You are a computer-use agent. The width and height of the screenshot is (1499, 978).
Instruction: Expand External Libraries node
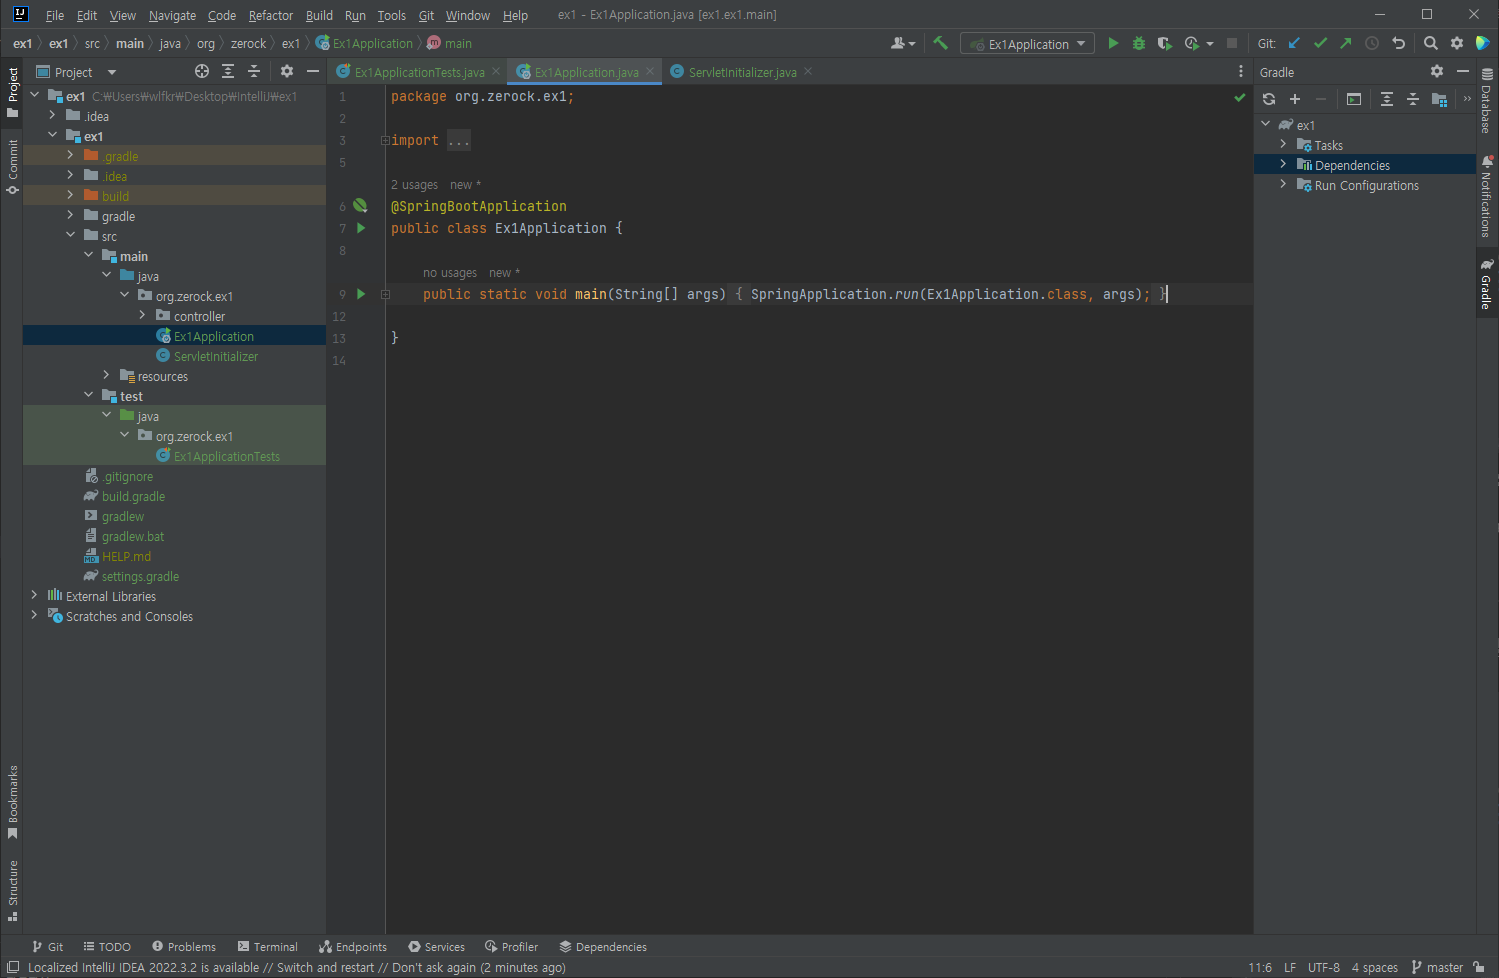click(x=34, y=595)
